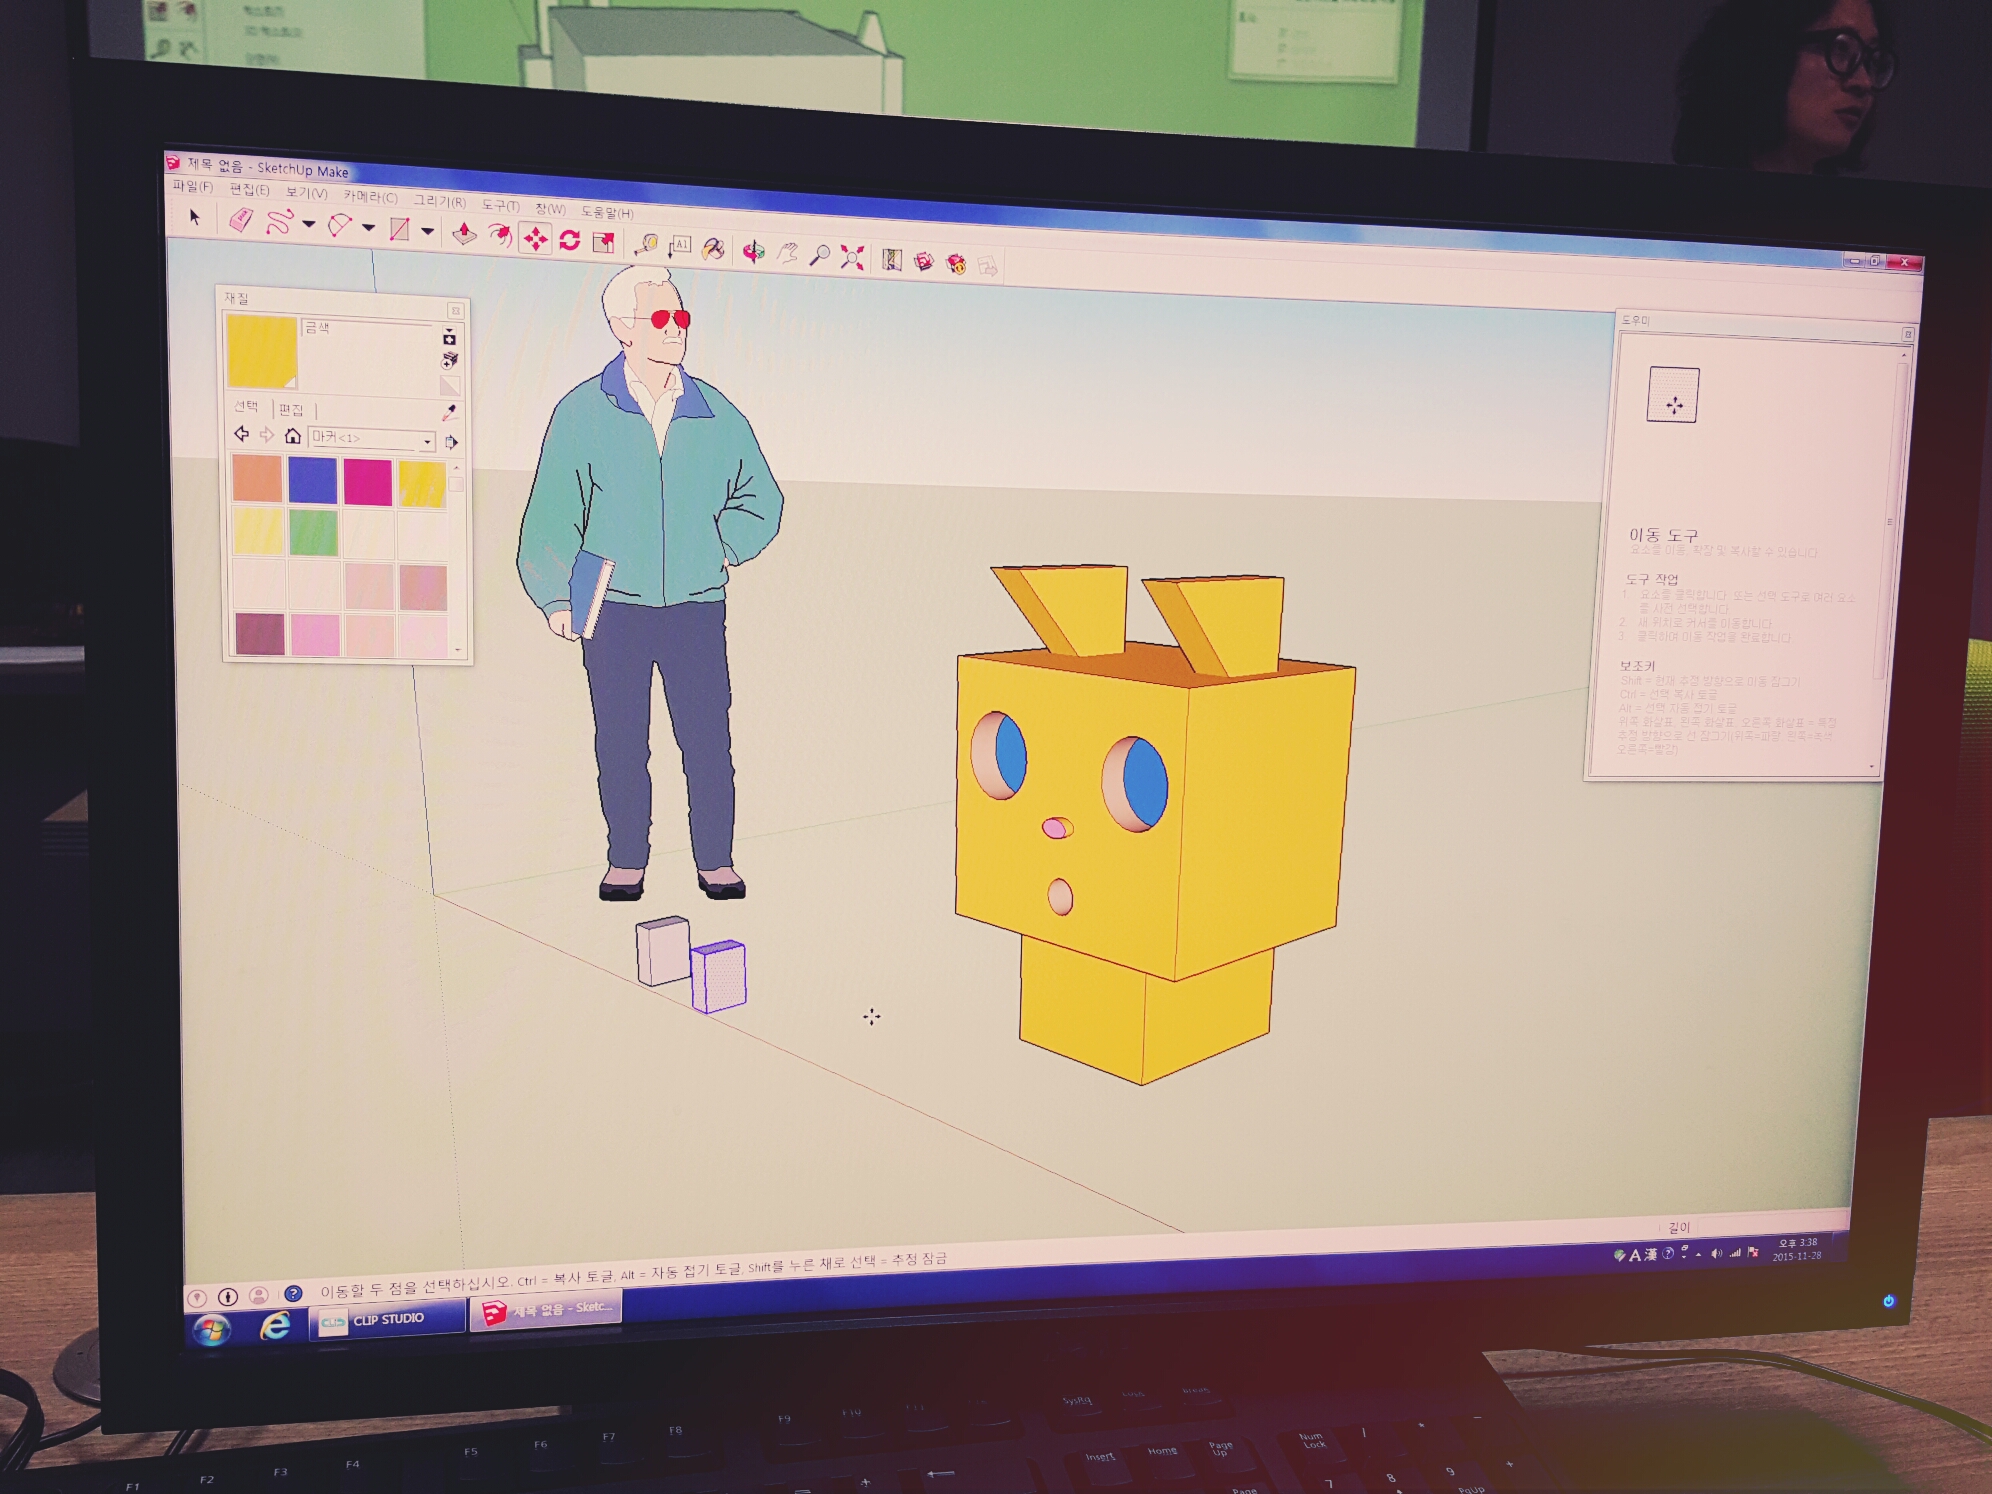
Task: Select the Text label tool
Action: tap(680, 246)
